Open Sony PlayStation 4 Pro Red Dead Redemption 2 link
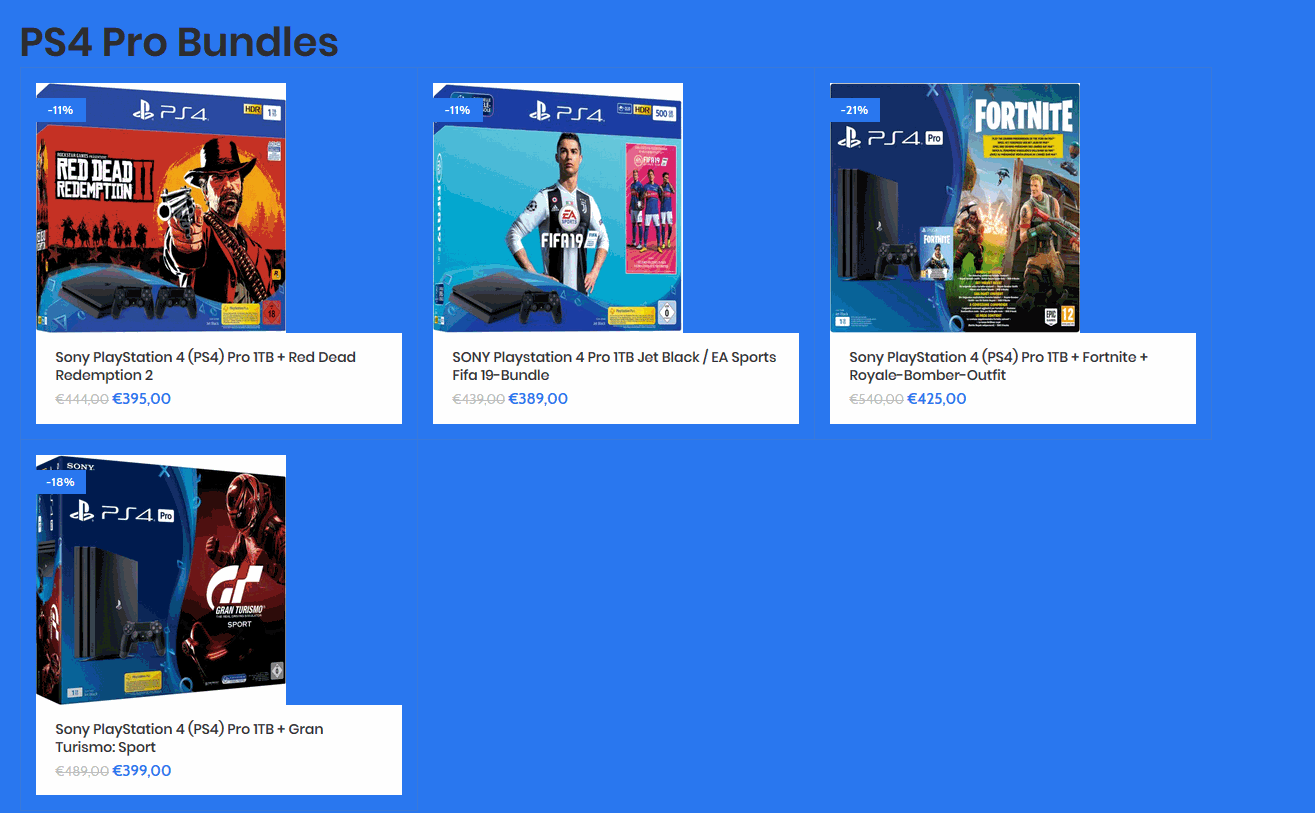 coord(205,366)
